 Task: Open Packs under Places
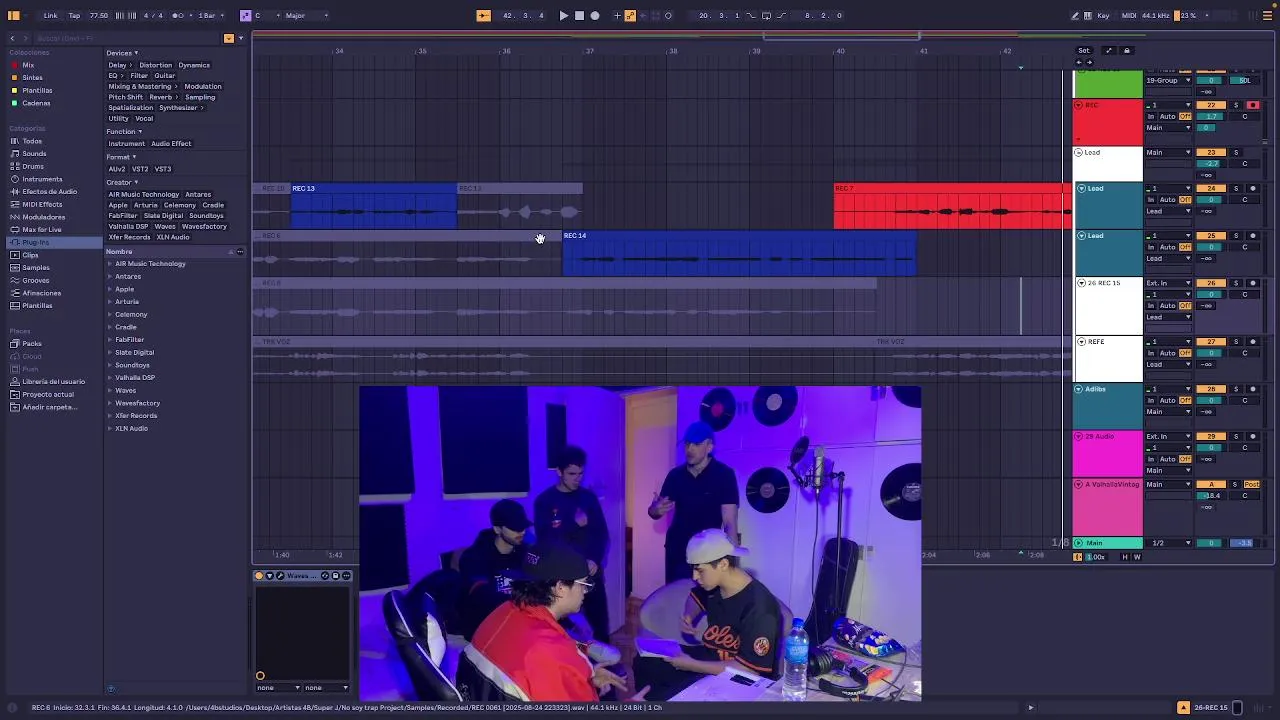coord(32,343)
